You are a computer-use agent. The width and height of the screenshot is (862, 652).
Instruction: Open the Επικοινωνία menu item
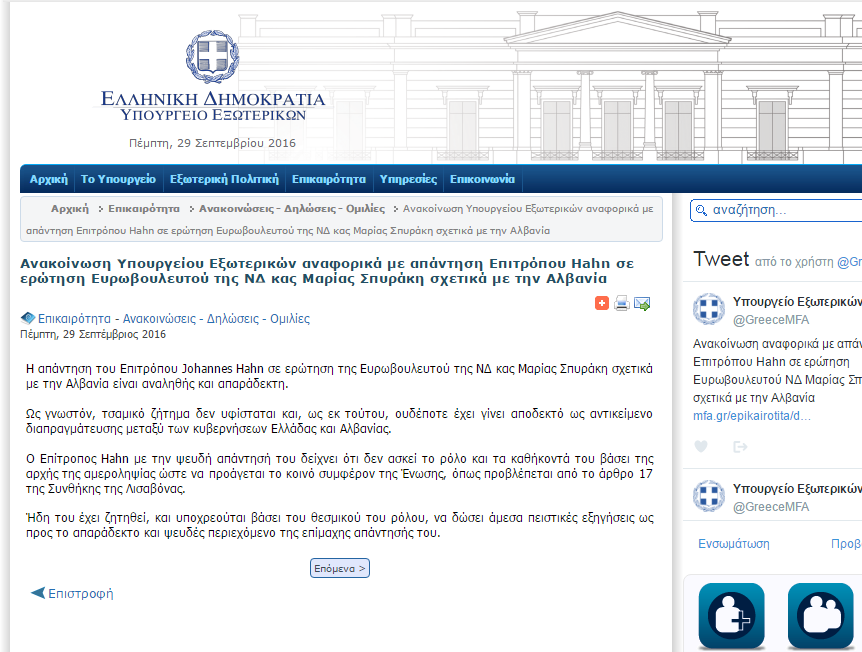pyautogui.click(x=482, y=180)
